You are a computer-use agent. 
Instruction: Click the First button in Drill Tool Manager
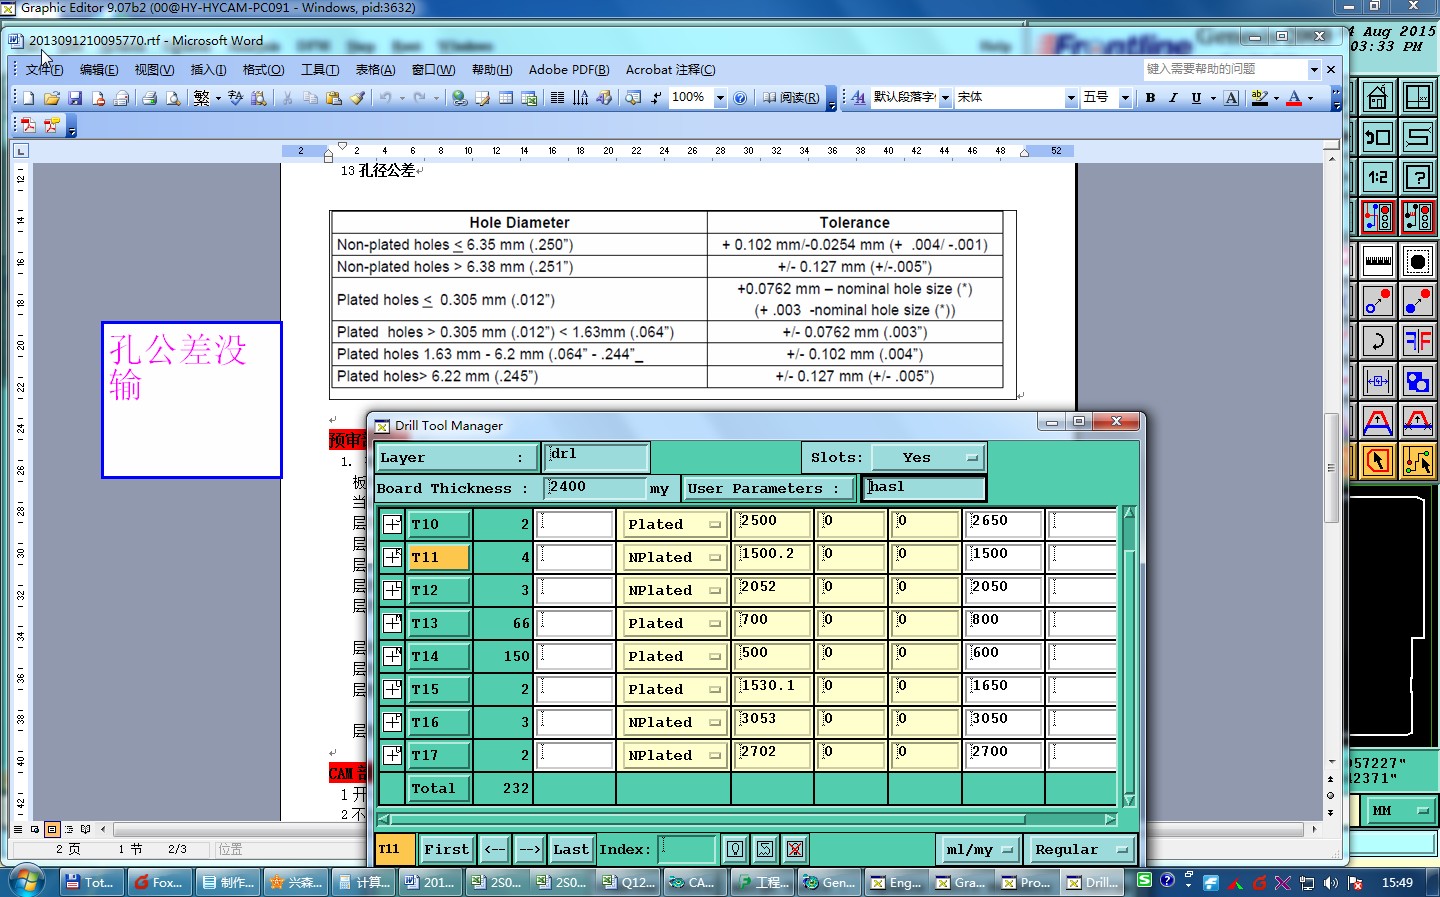446,849
